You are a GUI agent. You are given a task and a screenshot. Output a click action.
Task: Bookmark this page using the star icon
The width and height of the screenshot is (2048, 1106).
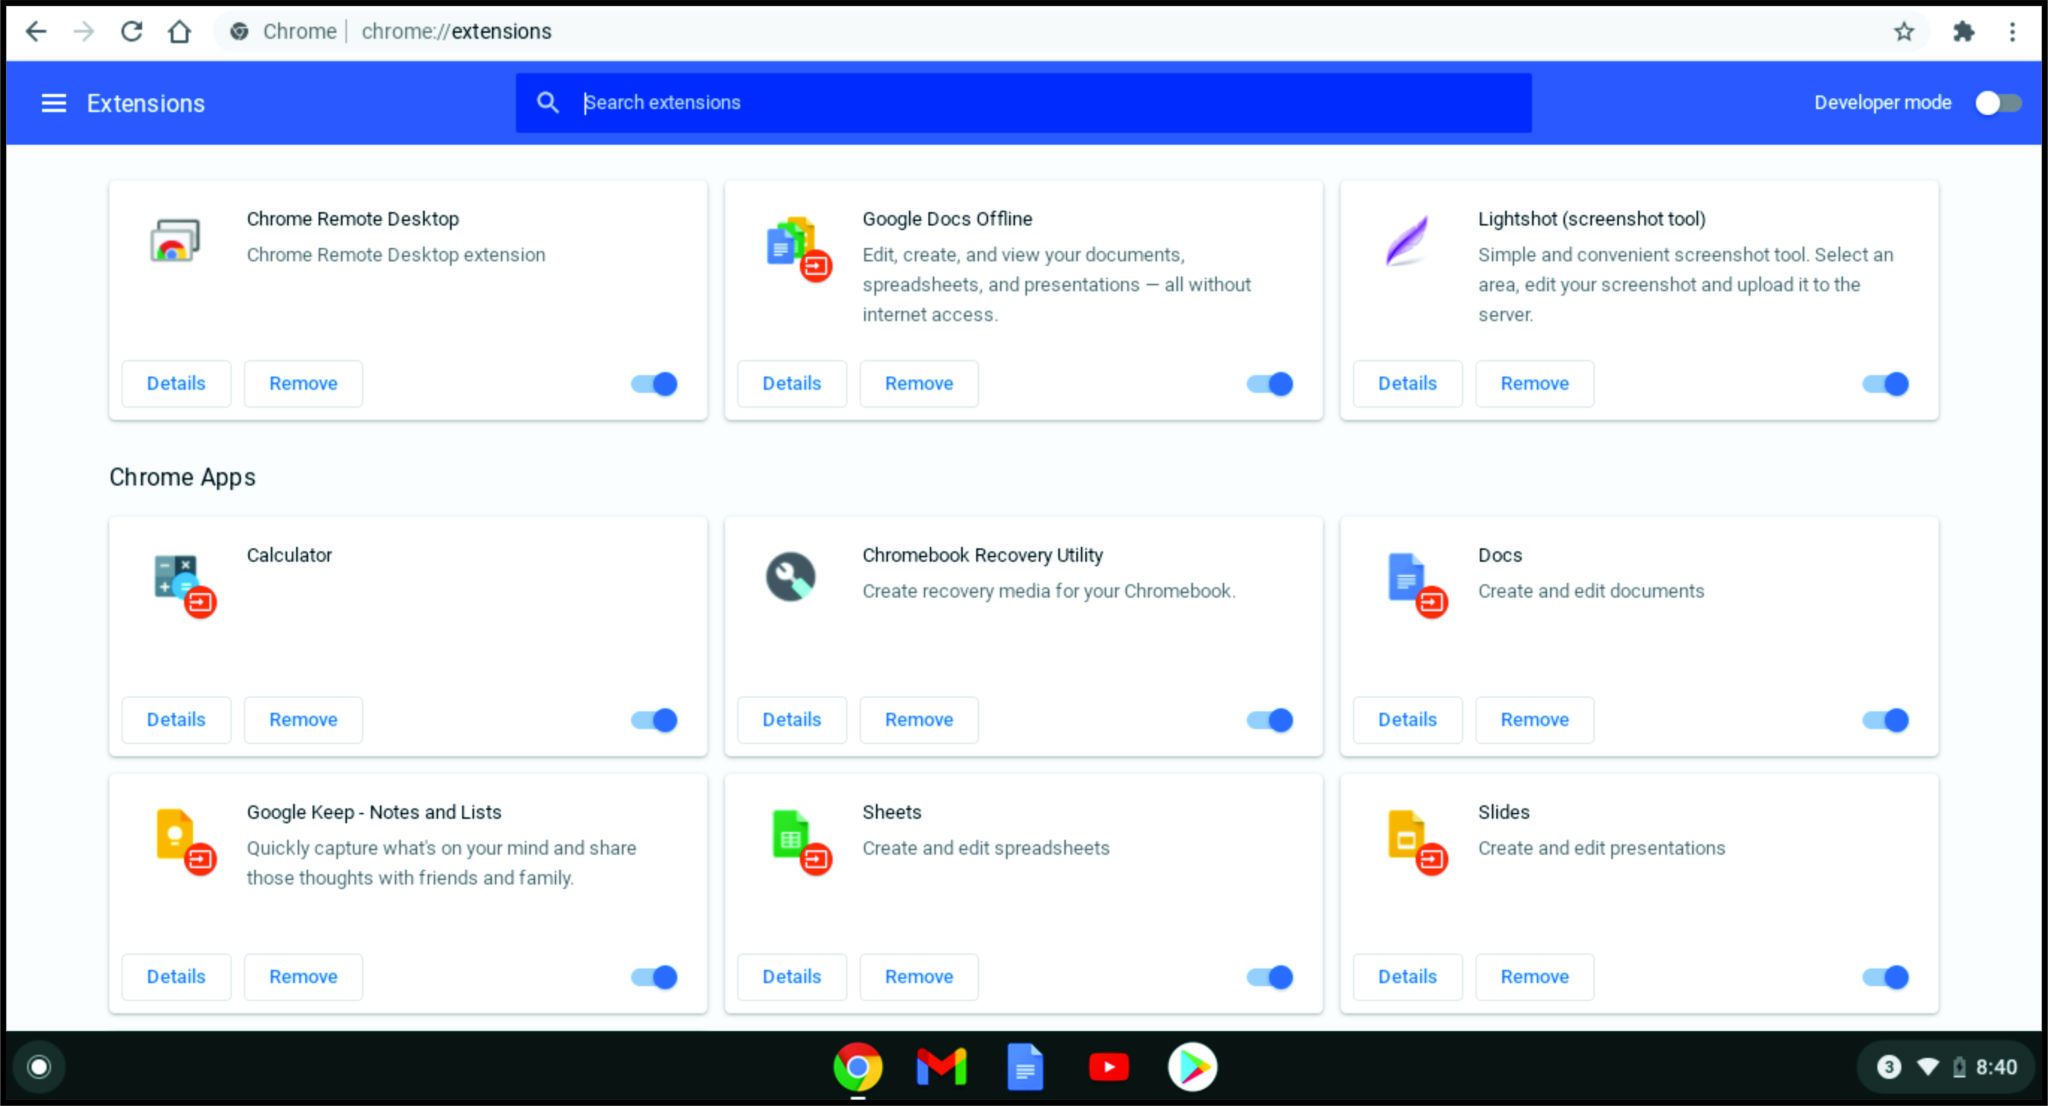pos(1902,31)
